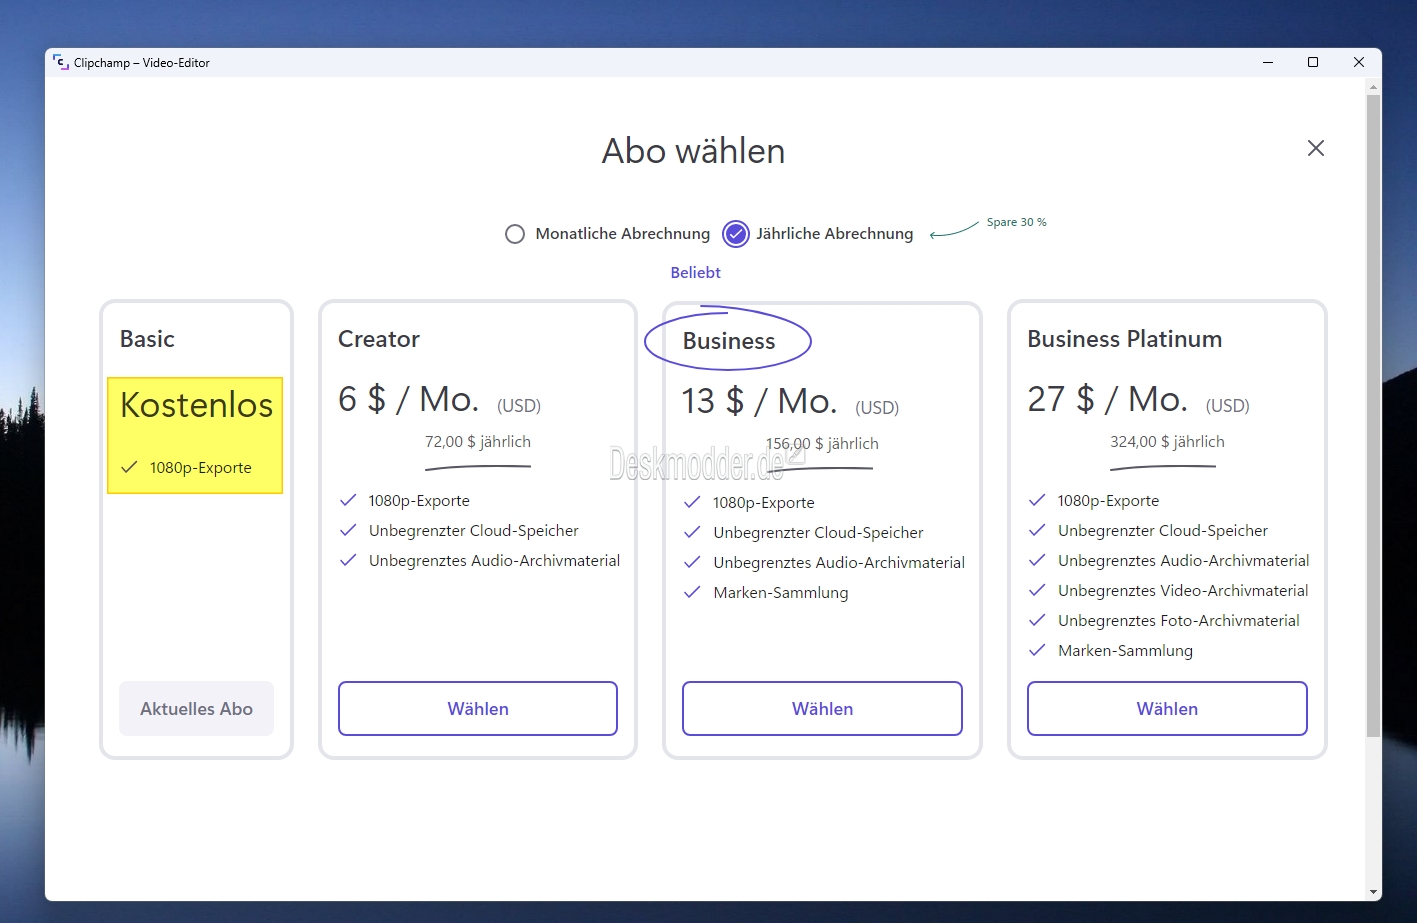Click the Basic plan title
Image resolution: width=1417 pixels, height=923 pixels.
point(147,339)
